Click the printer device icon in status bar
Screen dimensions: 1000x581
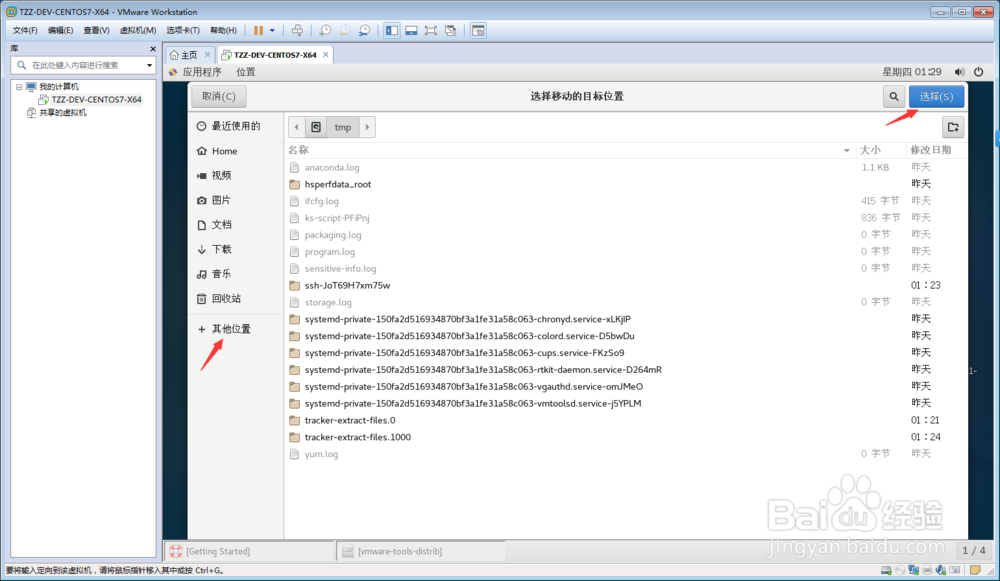[926, 570]
